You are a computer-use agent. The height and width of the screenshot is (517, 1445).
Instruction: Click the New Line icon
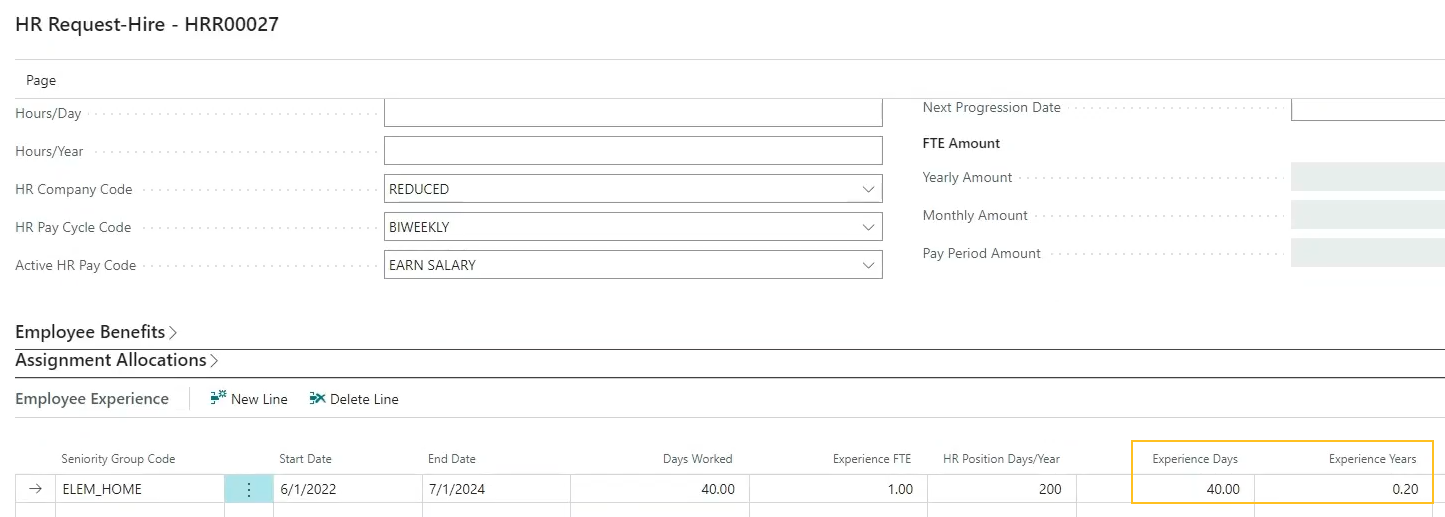[218, 399]
